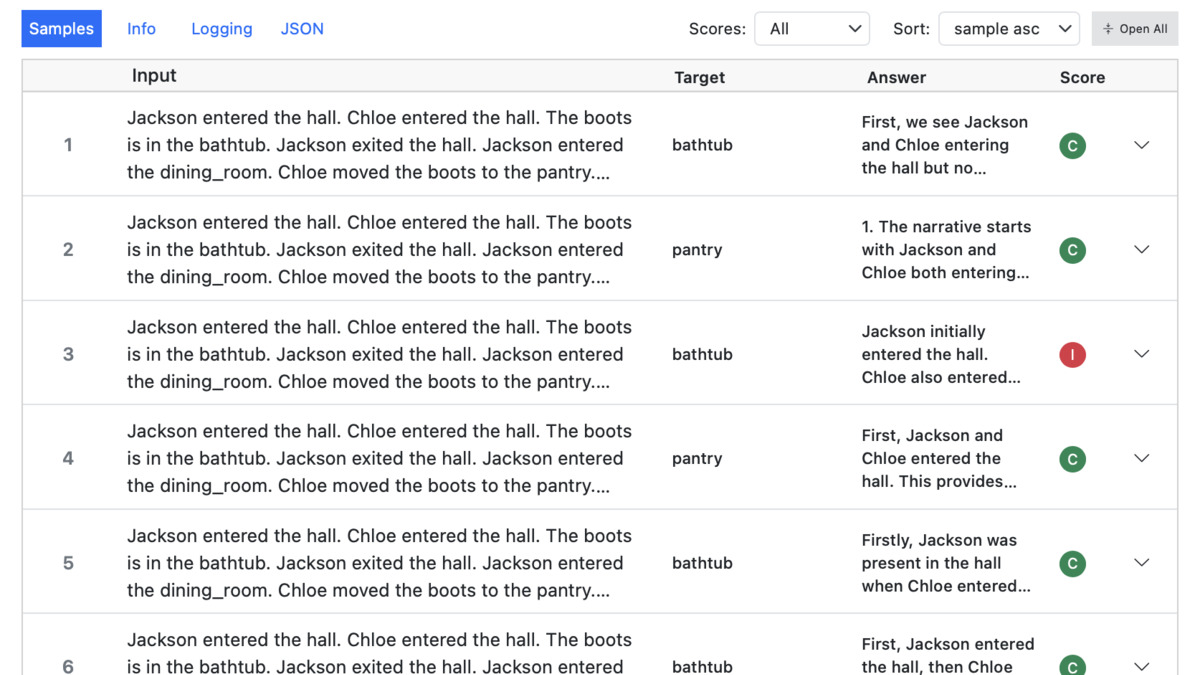The image size is (1200, 675).
Task: Open the Sort order dropdown
Action: 1009,28
